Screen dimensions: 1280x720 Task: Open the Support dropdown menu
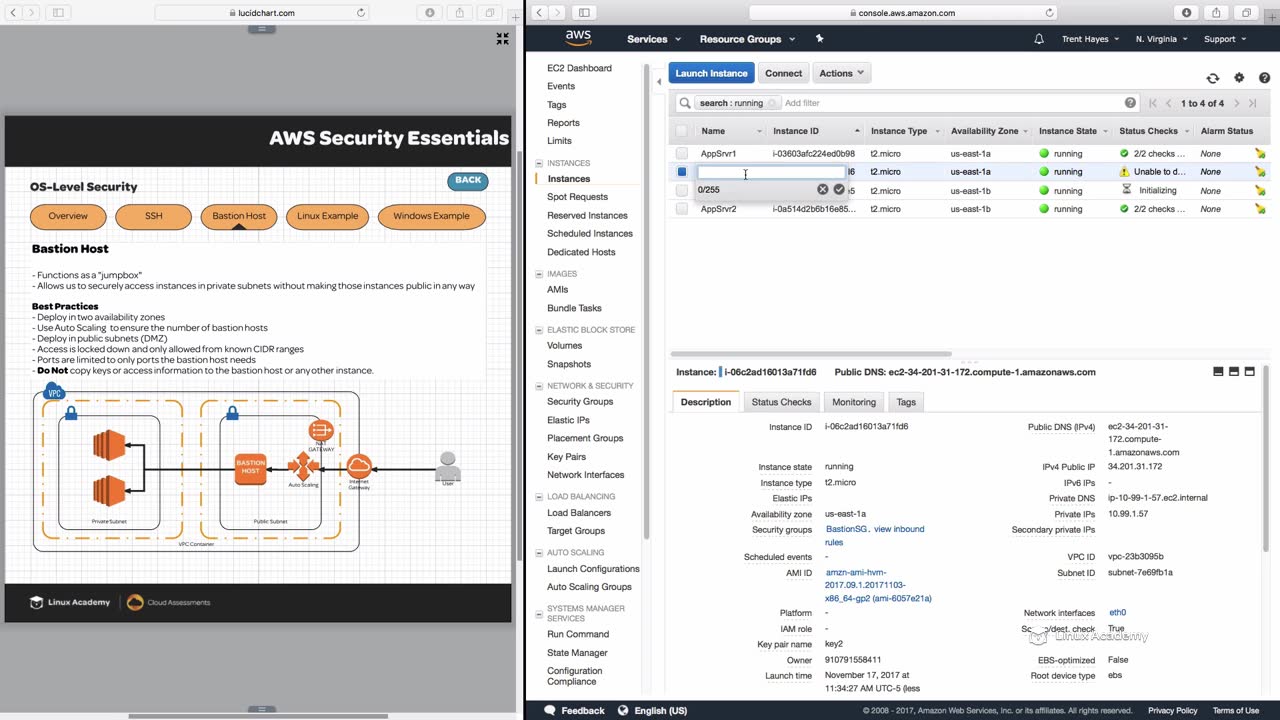point(1225,39)
